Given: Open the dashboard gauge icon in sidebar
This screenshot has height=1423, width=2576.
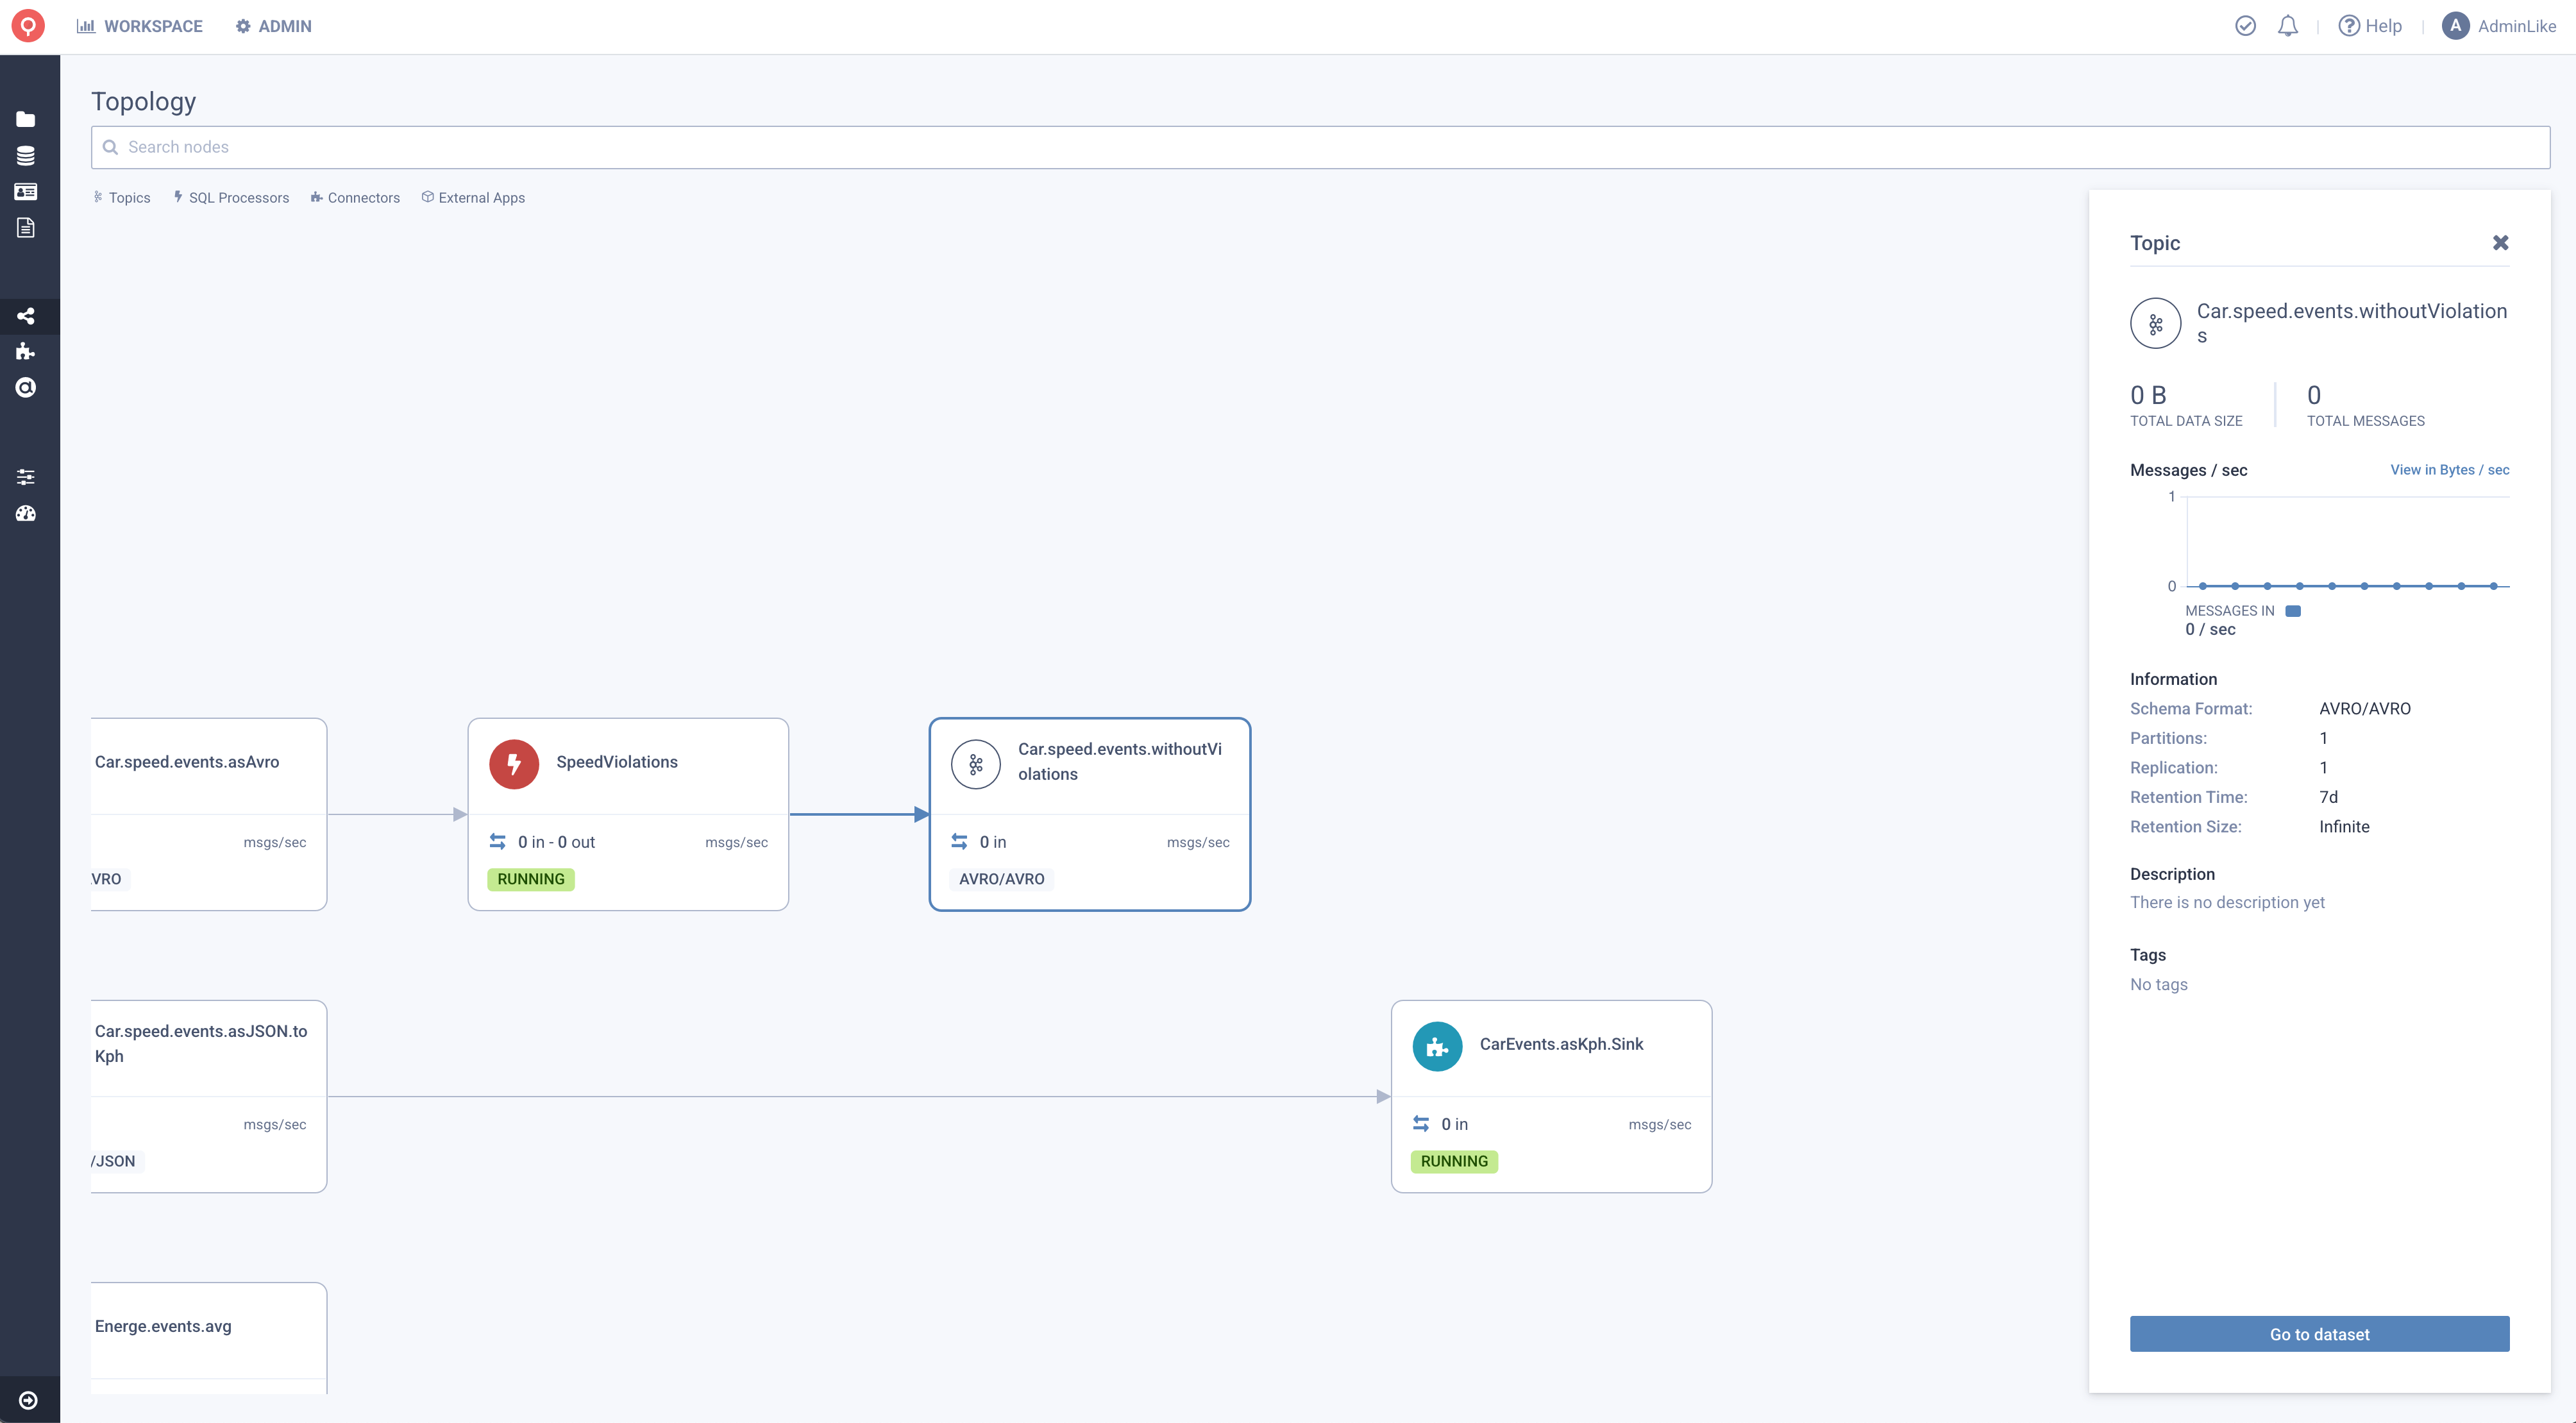Looking at the screenshot, I should [26, 513].
